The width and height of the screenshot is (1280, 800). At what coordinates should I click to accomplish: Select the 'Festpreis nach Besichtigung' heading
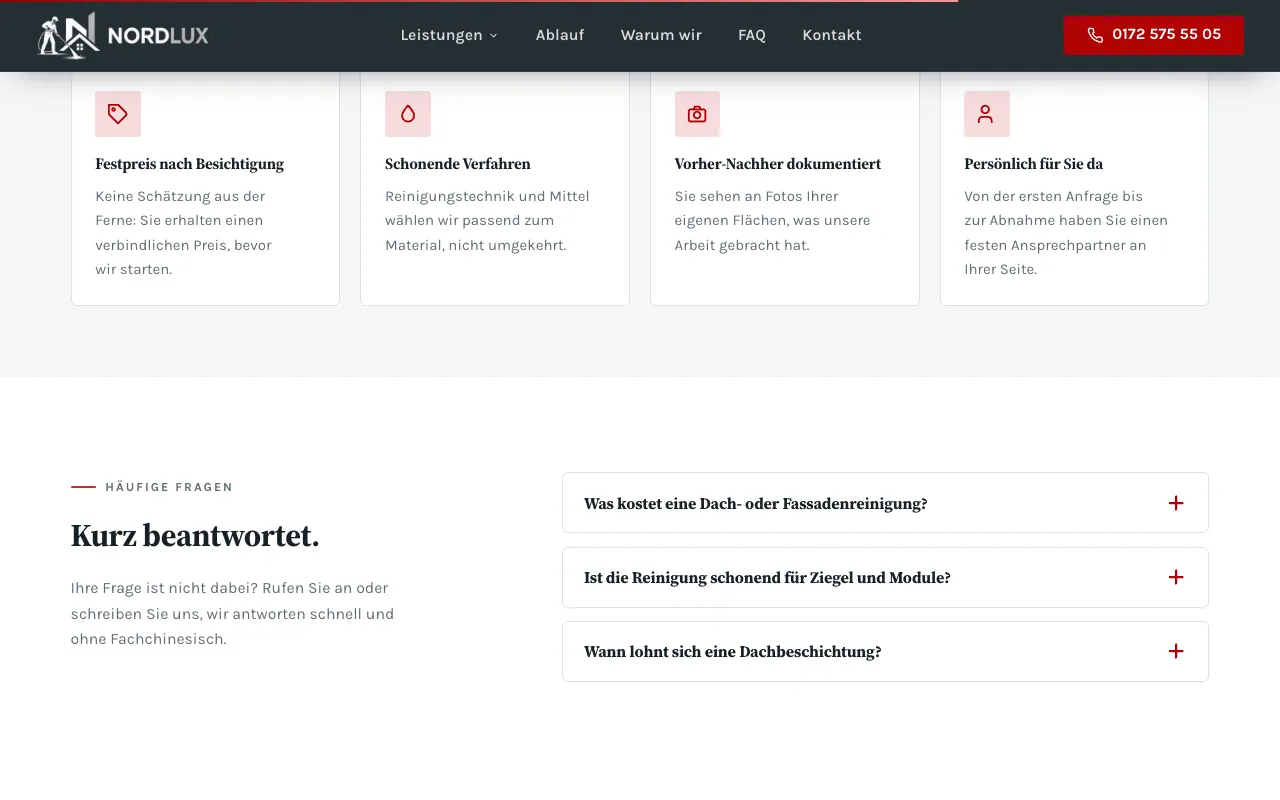(190, 164)
